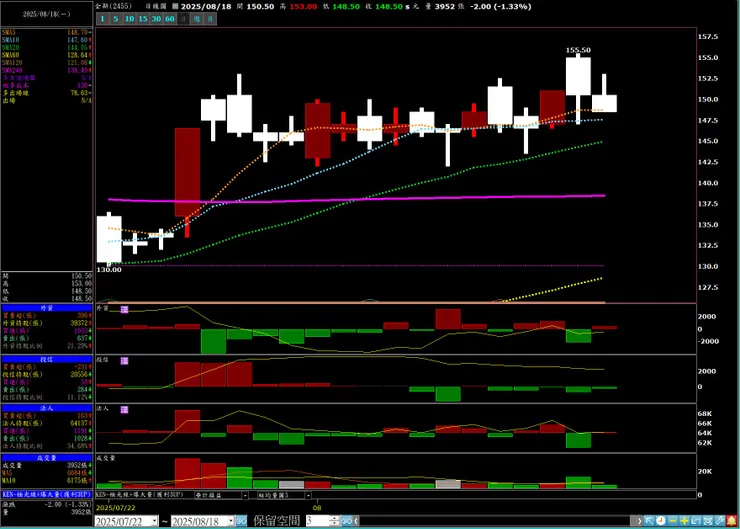Click scrollbar right arrow at chart bottom
The image size is (740, 529).
click(x=639, y=521)
